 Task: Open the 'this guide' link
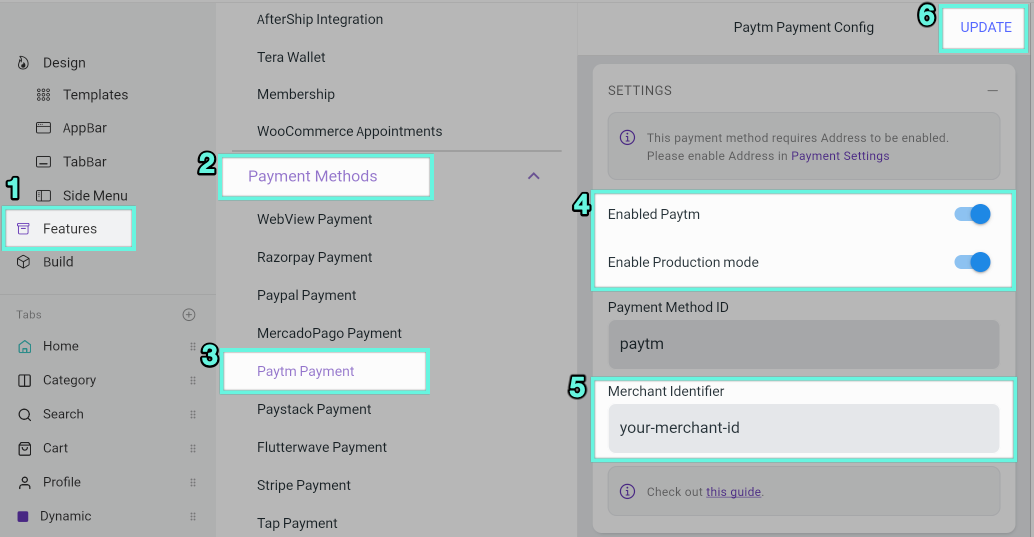[733, 492]
